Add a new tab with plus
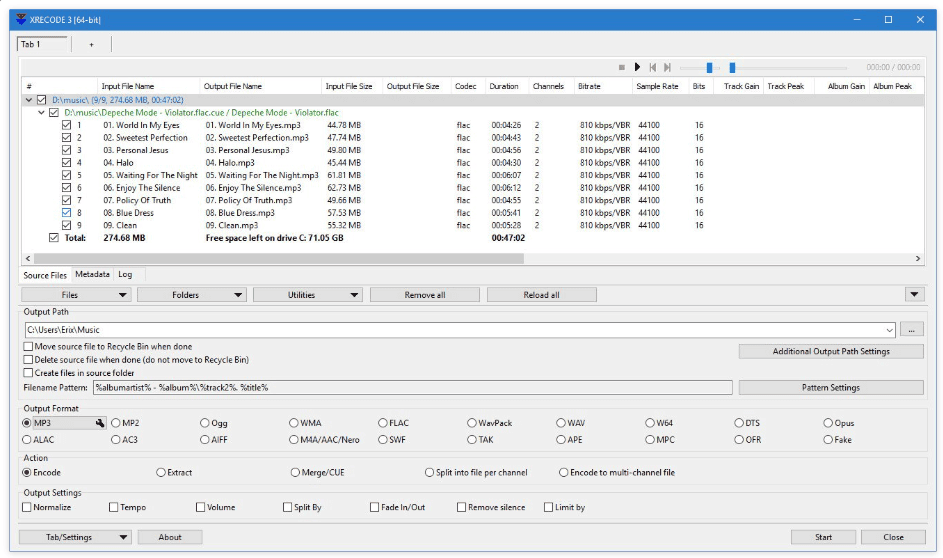The image size is (943, 558). click(x=91, y=44)
